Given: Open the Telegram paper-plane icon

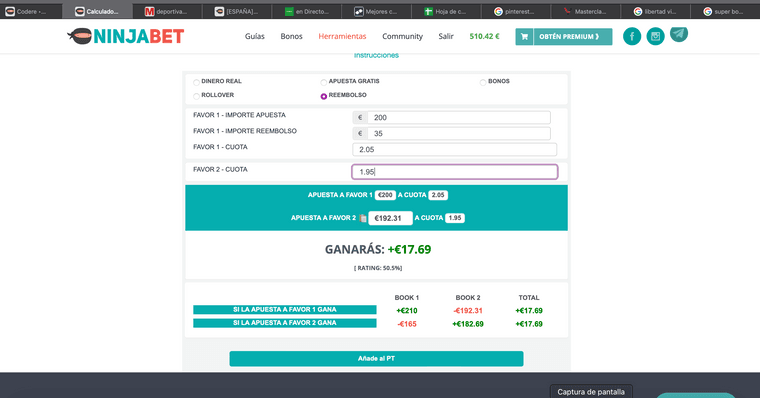Looking at the screenshot, I should click(679, 34).
